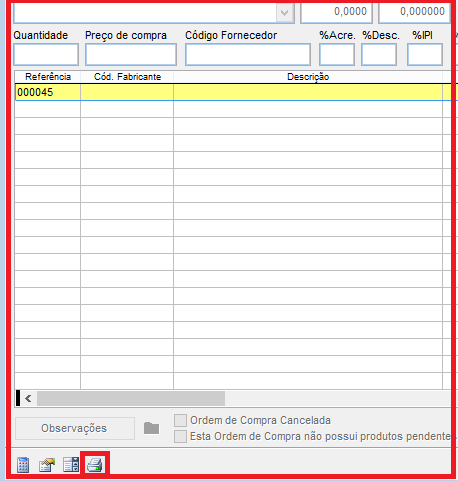Click into the %Desc. field
The width and height of the screenshot is (458, 481).
click(379, 54)
